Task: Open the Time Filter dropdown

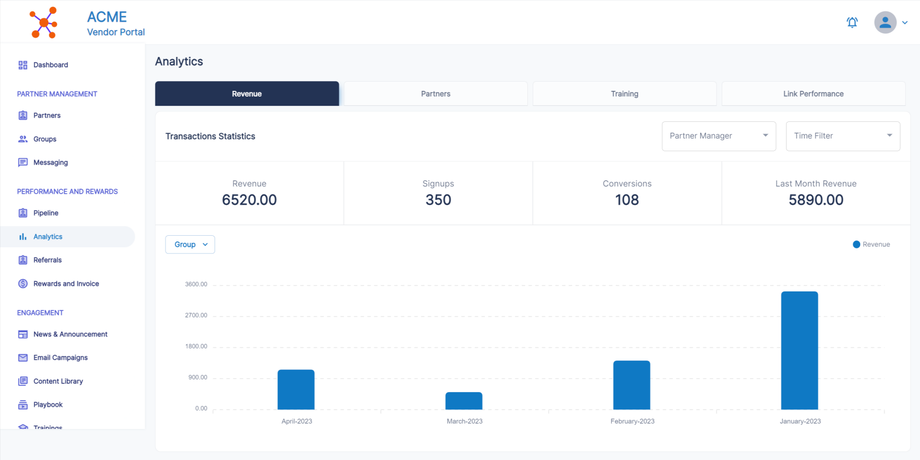Action: 843,136
